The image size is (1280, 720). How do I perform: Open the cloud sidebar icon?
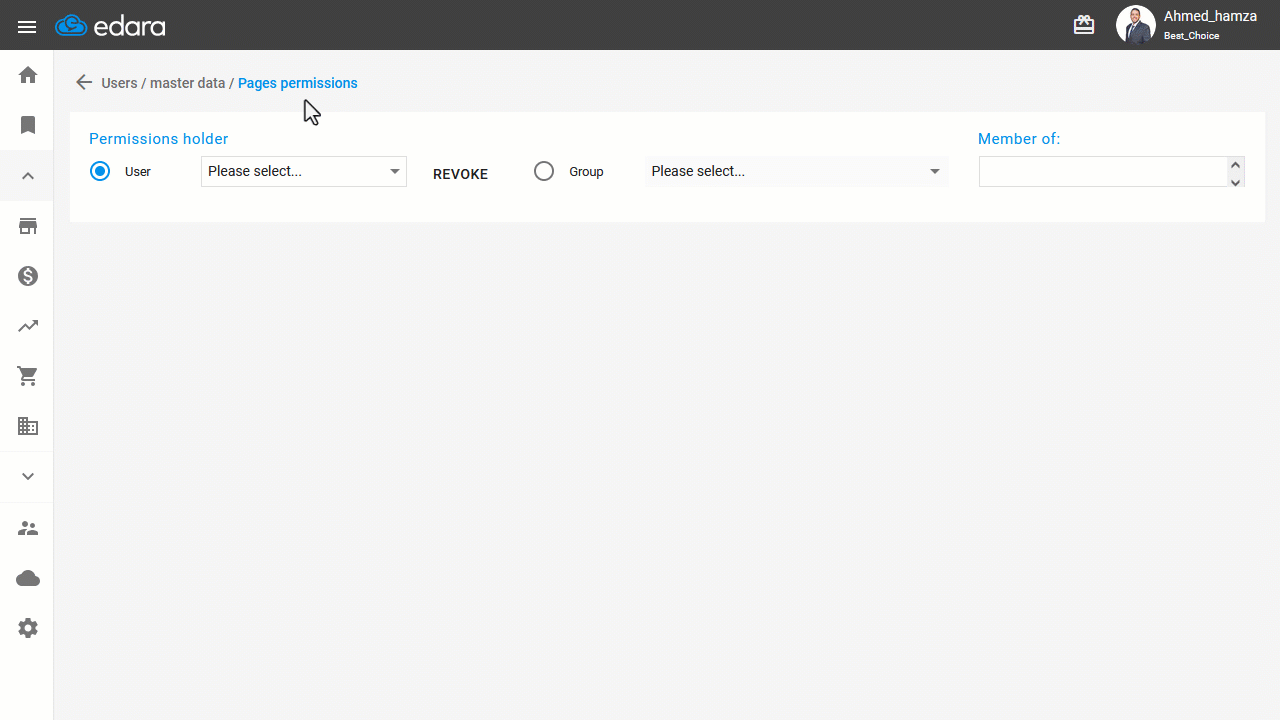click(28, 578)
